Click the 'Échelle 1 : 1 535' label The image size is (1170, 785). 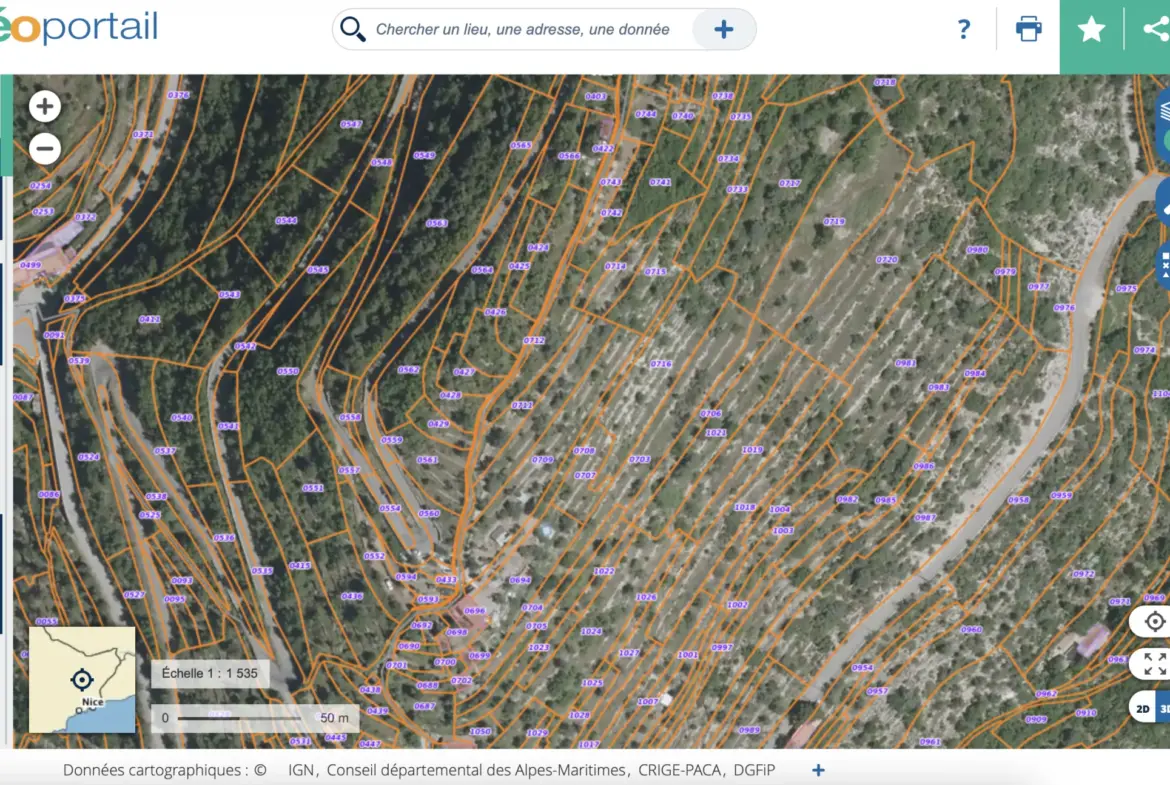click(210, 673)
